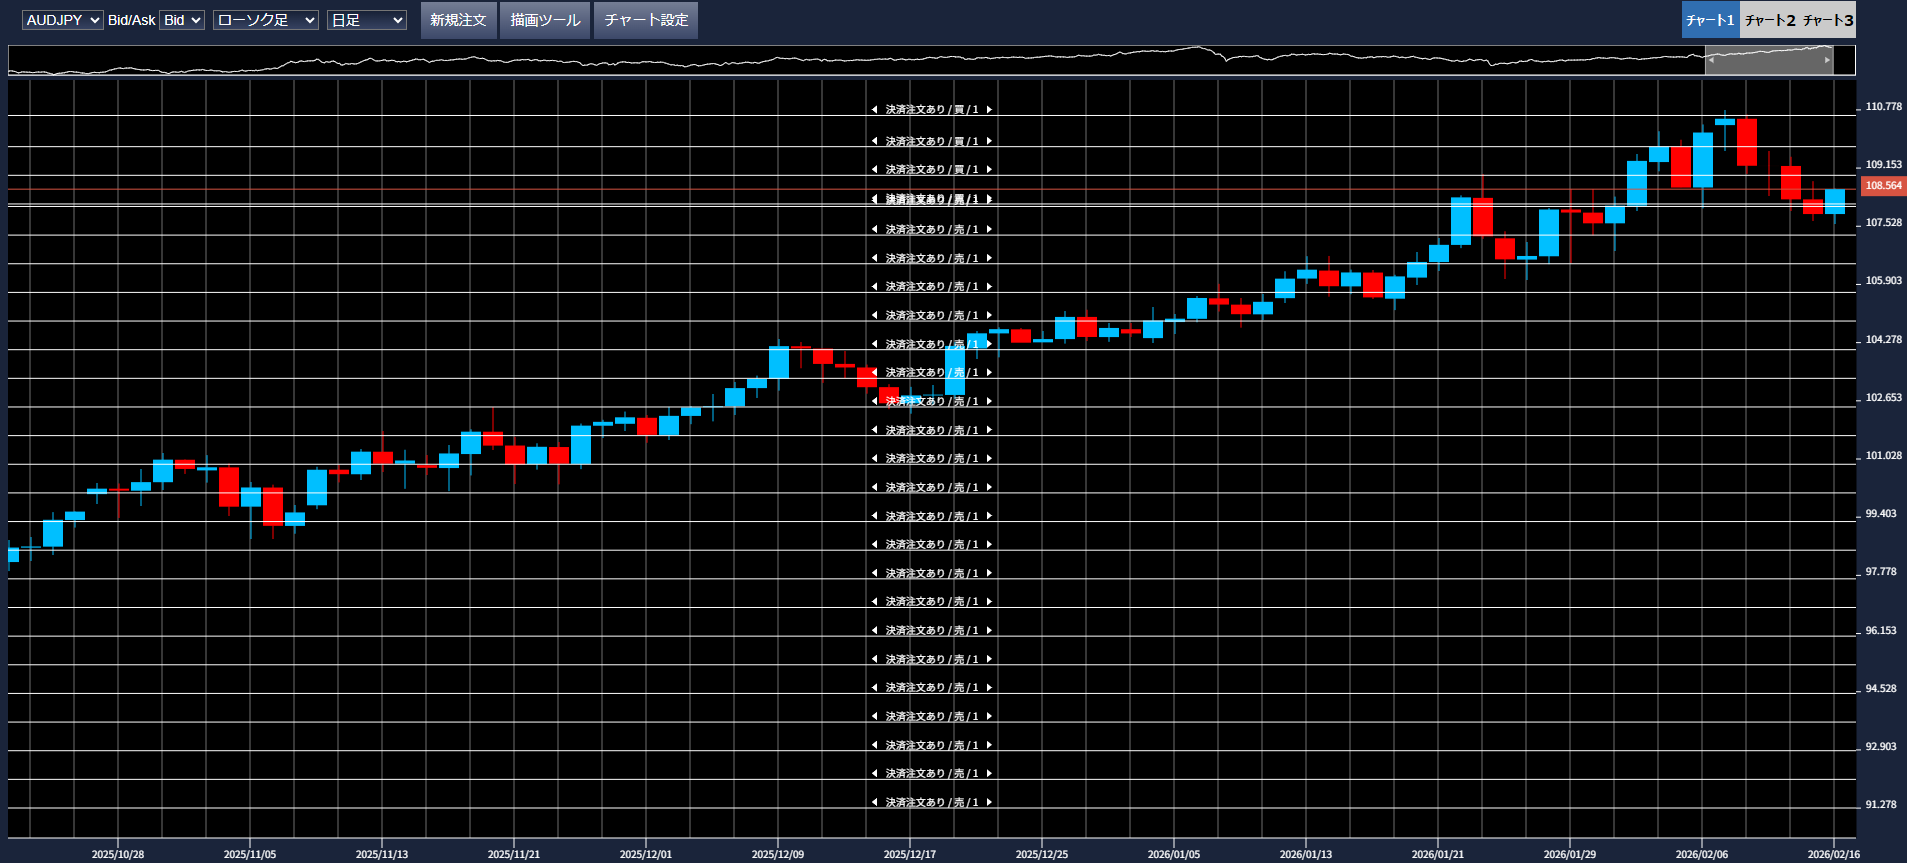Click the gray selected range in overview strip
1907x863 pixels.
(x=1768, y=60)
